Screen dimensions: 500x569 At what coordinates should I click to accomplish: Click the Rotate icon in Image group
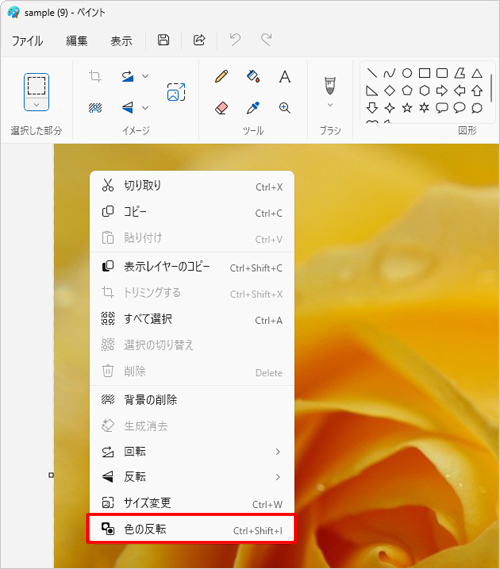click(127, 77)
